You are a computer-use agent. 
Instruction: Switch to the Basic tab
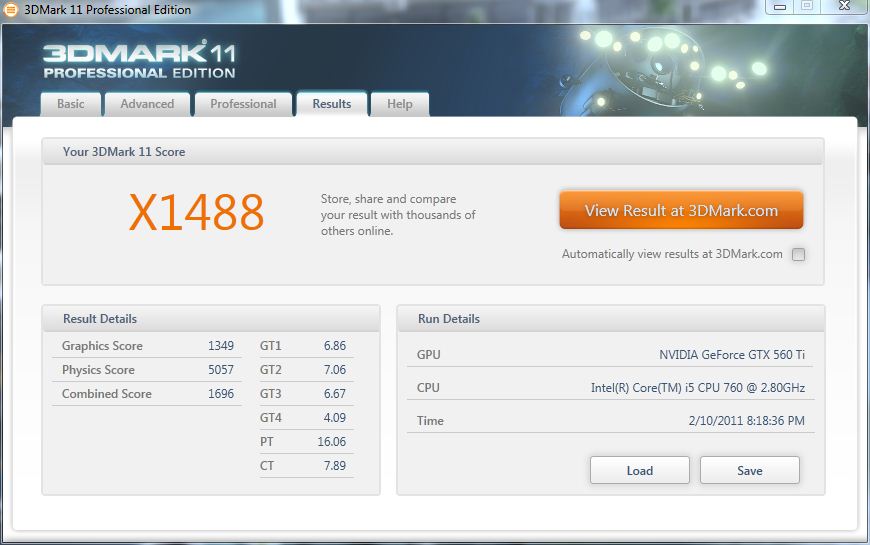click(x=71, y=104)
